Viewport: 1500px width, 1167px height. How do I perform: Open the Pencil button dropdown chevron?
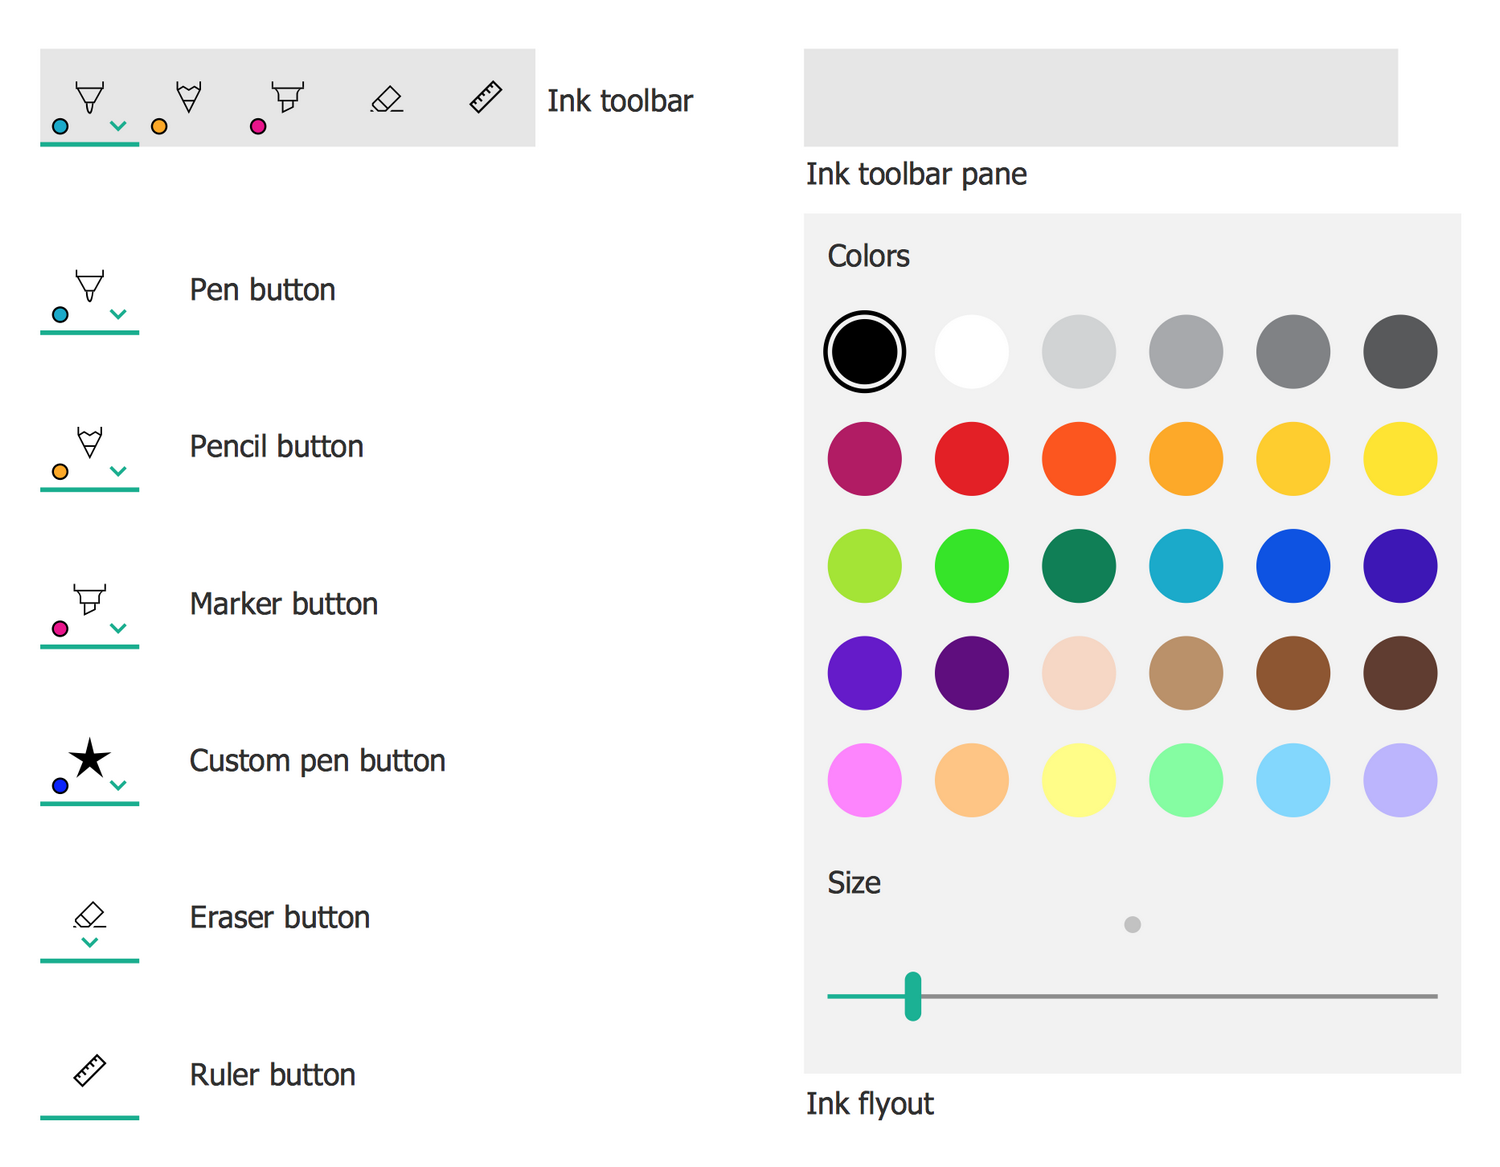pyautogui.click(x=118, y=471)
